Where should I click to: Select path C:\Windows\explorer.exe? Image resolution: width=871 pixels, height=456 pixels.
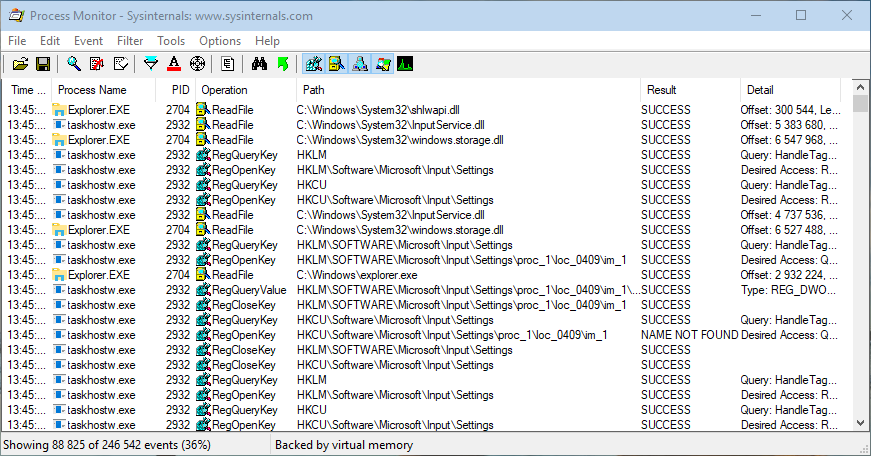click(357, 275)
